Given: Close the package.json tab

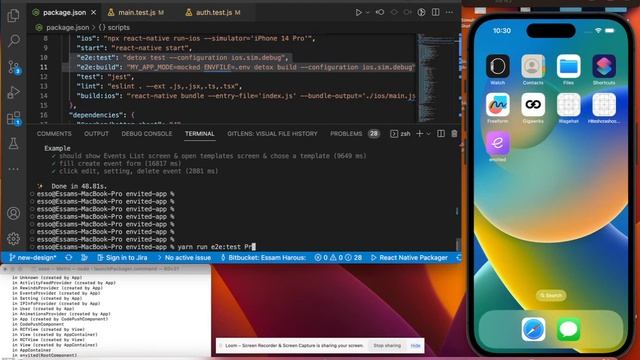Looking at the screenshot, I should [x=93, y=13].
